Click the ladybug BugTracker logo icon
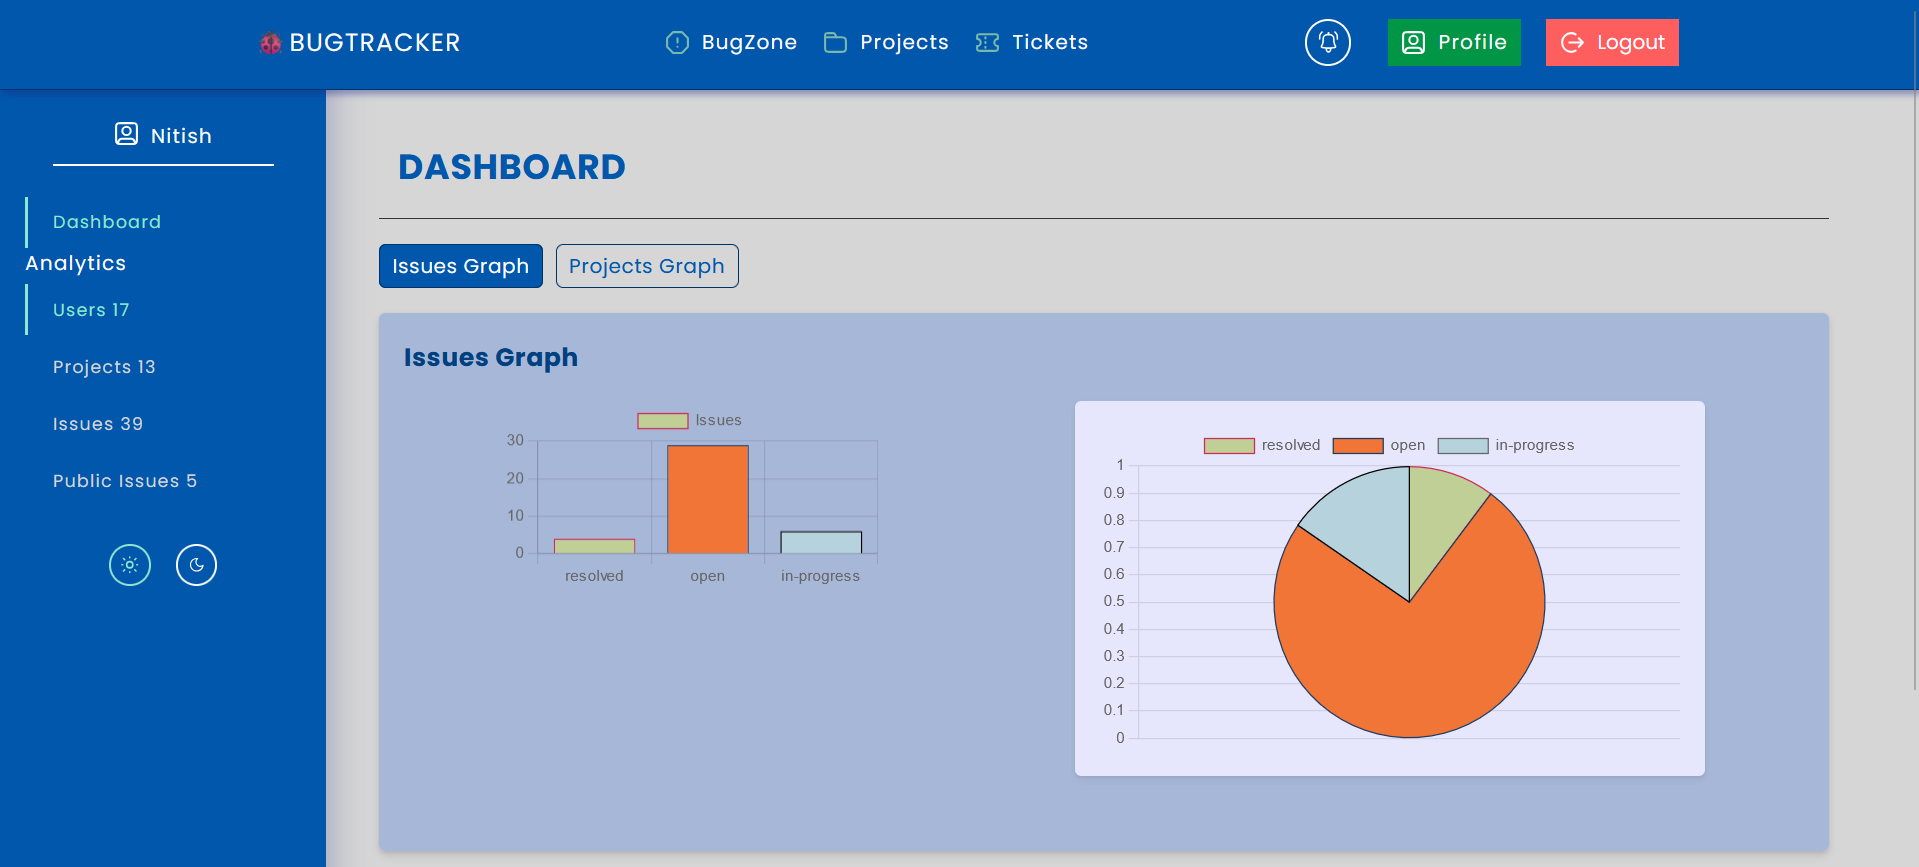The height and width of the screenshot is (867, 1919). [x=270, y=43]
